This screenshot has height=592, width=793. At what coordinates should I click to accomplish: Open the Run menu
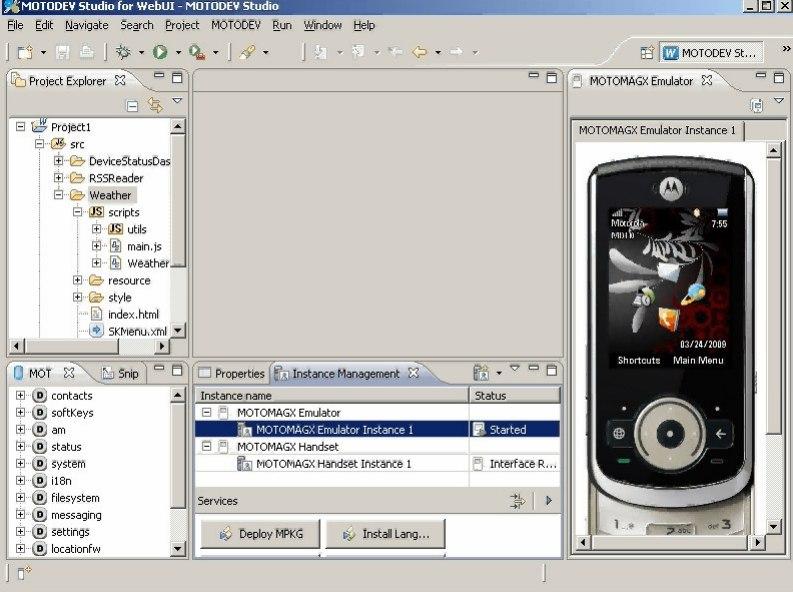282,25
